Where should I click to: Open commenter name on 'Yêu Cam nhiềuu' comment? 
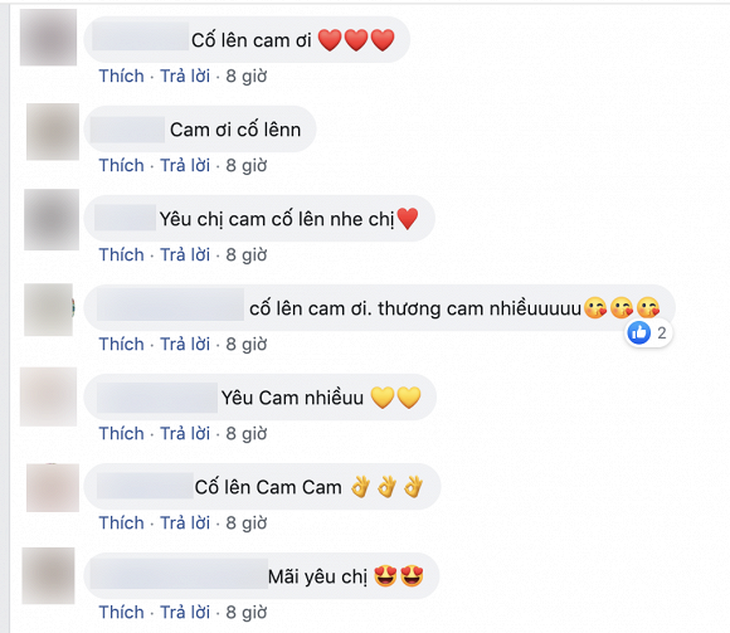click(157, 397)
